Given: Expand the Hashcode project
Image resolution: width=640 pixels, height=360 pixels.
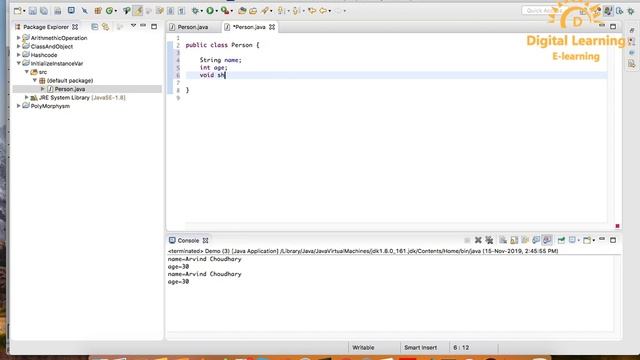Looking at the screenshot, I should coord(18,55).
